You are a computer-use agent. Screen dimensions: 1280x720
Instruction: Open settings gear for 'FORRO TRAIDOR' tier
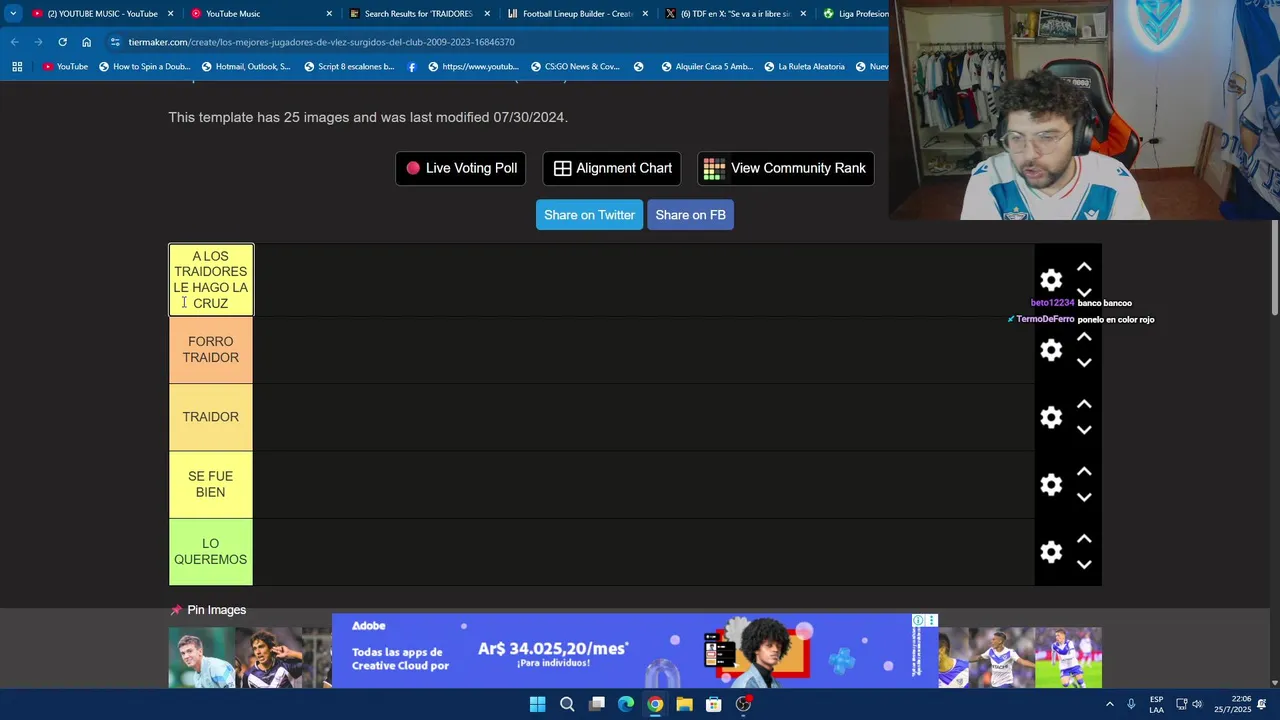pos(1051,350)
